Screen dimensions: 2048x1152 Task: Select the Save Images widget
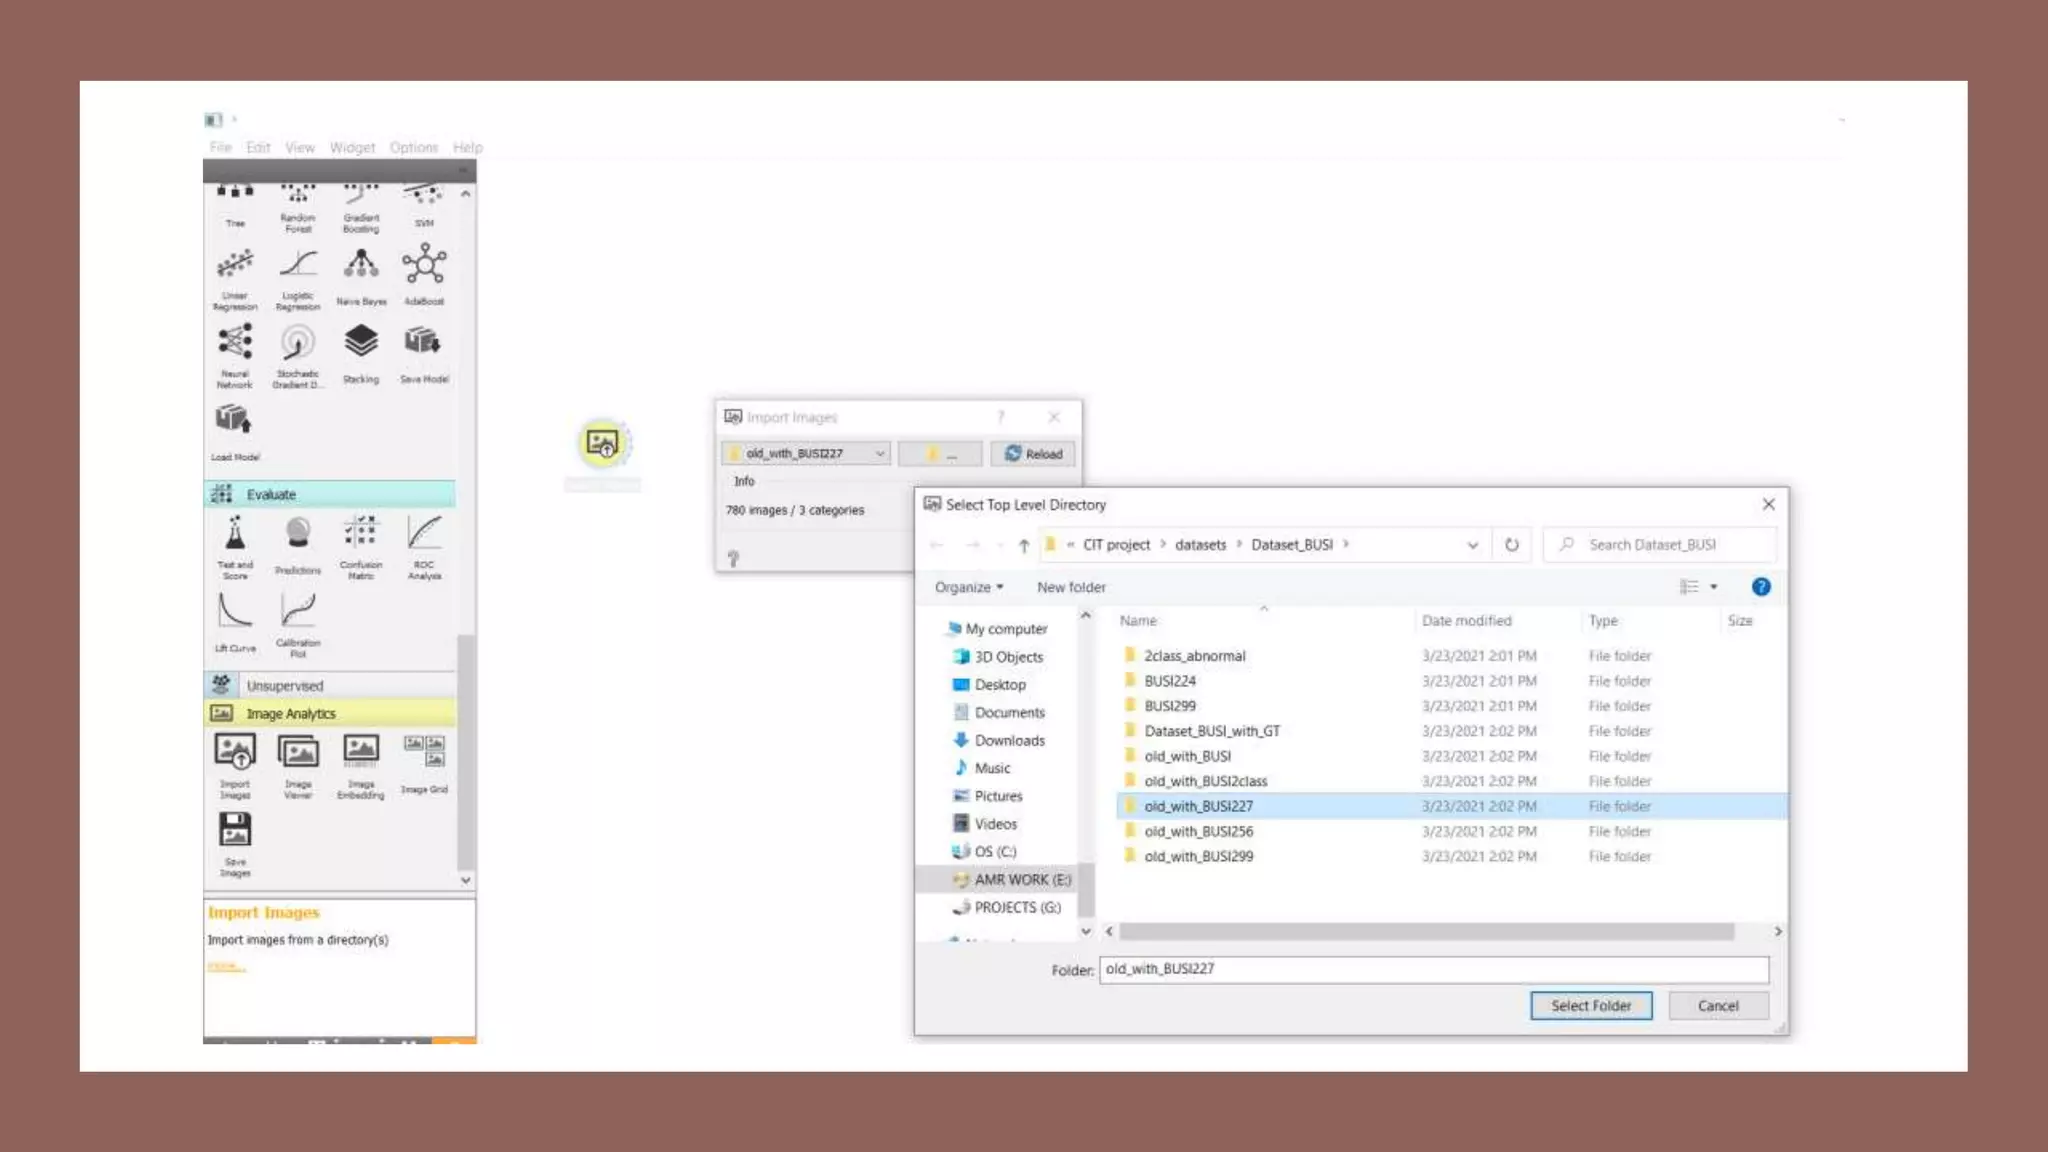[x=235, y=843]
